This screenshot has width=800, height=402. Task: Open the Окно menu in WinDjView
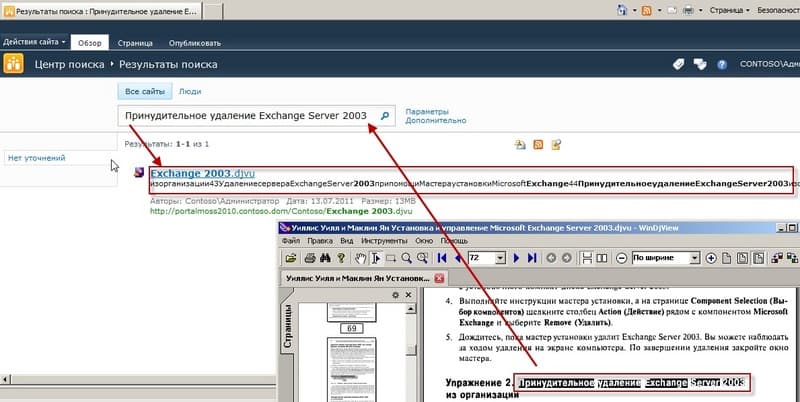tap(424, 241)
